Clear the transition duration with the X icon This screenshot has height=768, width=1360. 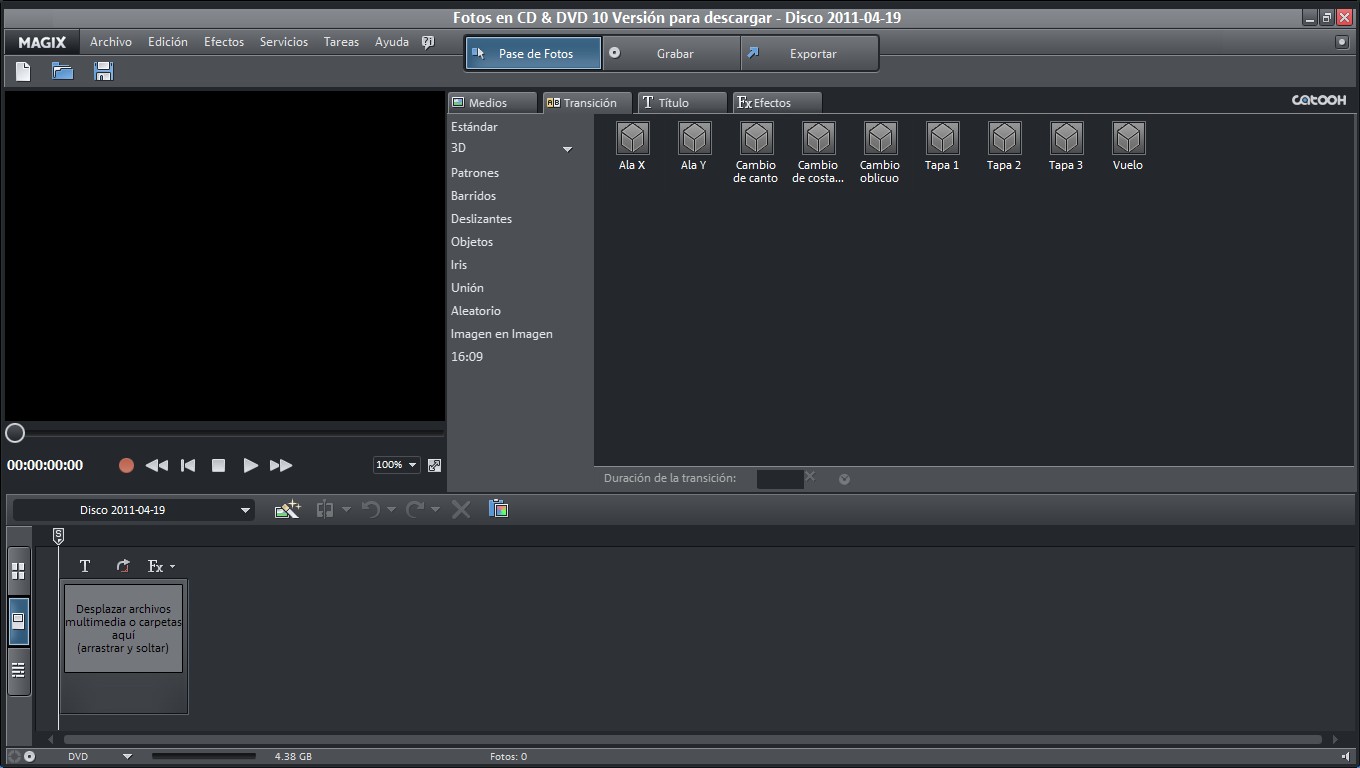coord(810,477)
